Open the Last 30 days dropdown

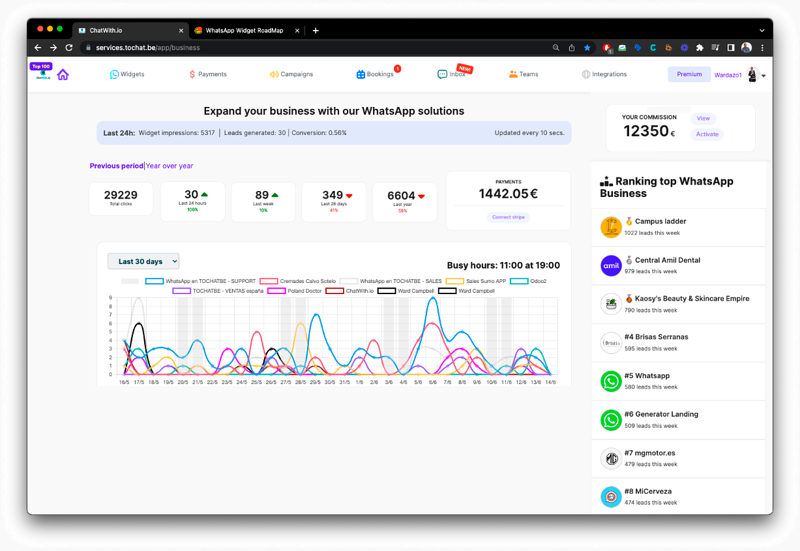coord(143,261)
